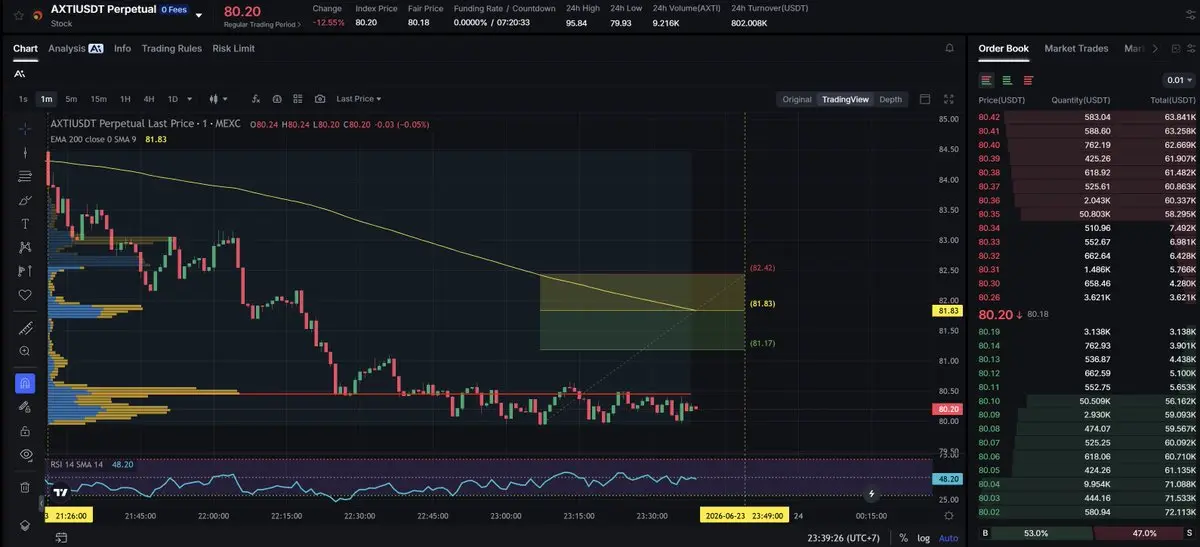Show bids only order book view
Viewport: 1200px width, 547px height.
(x=1007, y=80)
